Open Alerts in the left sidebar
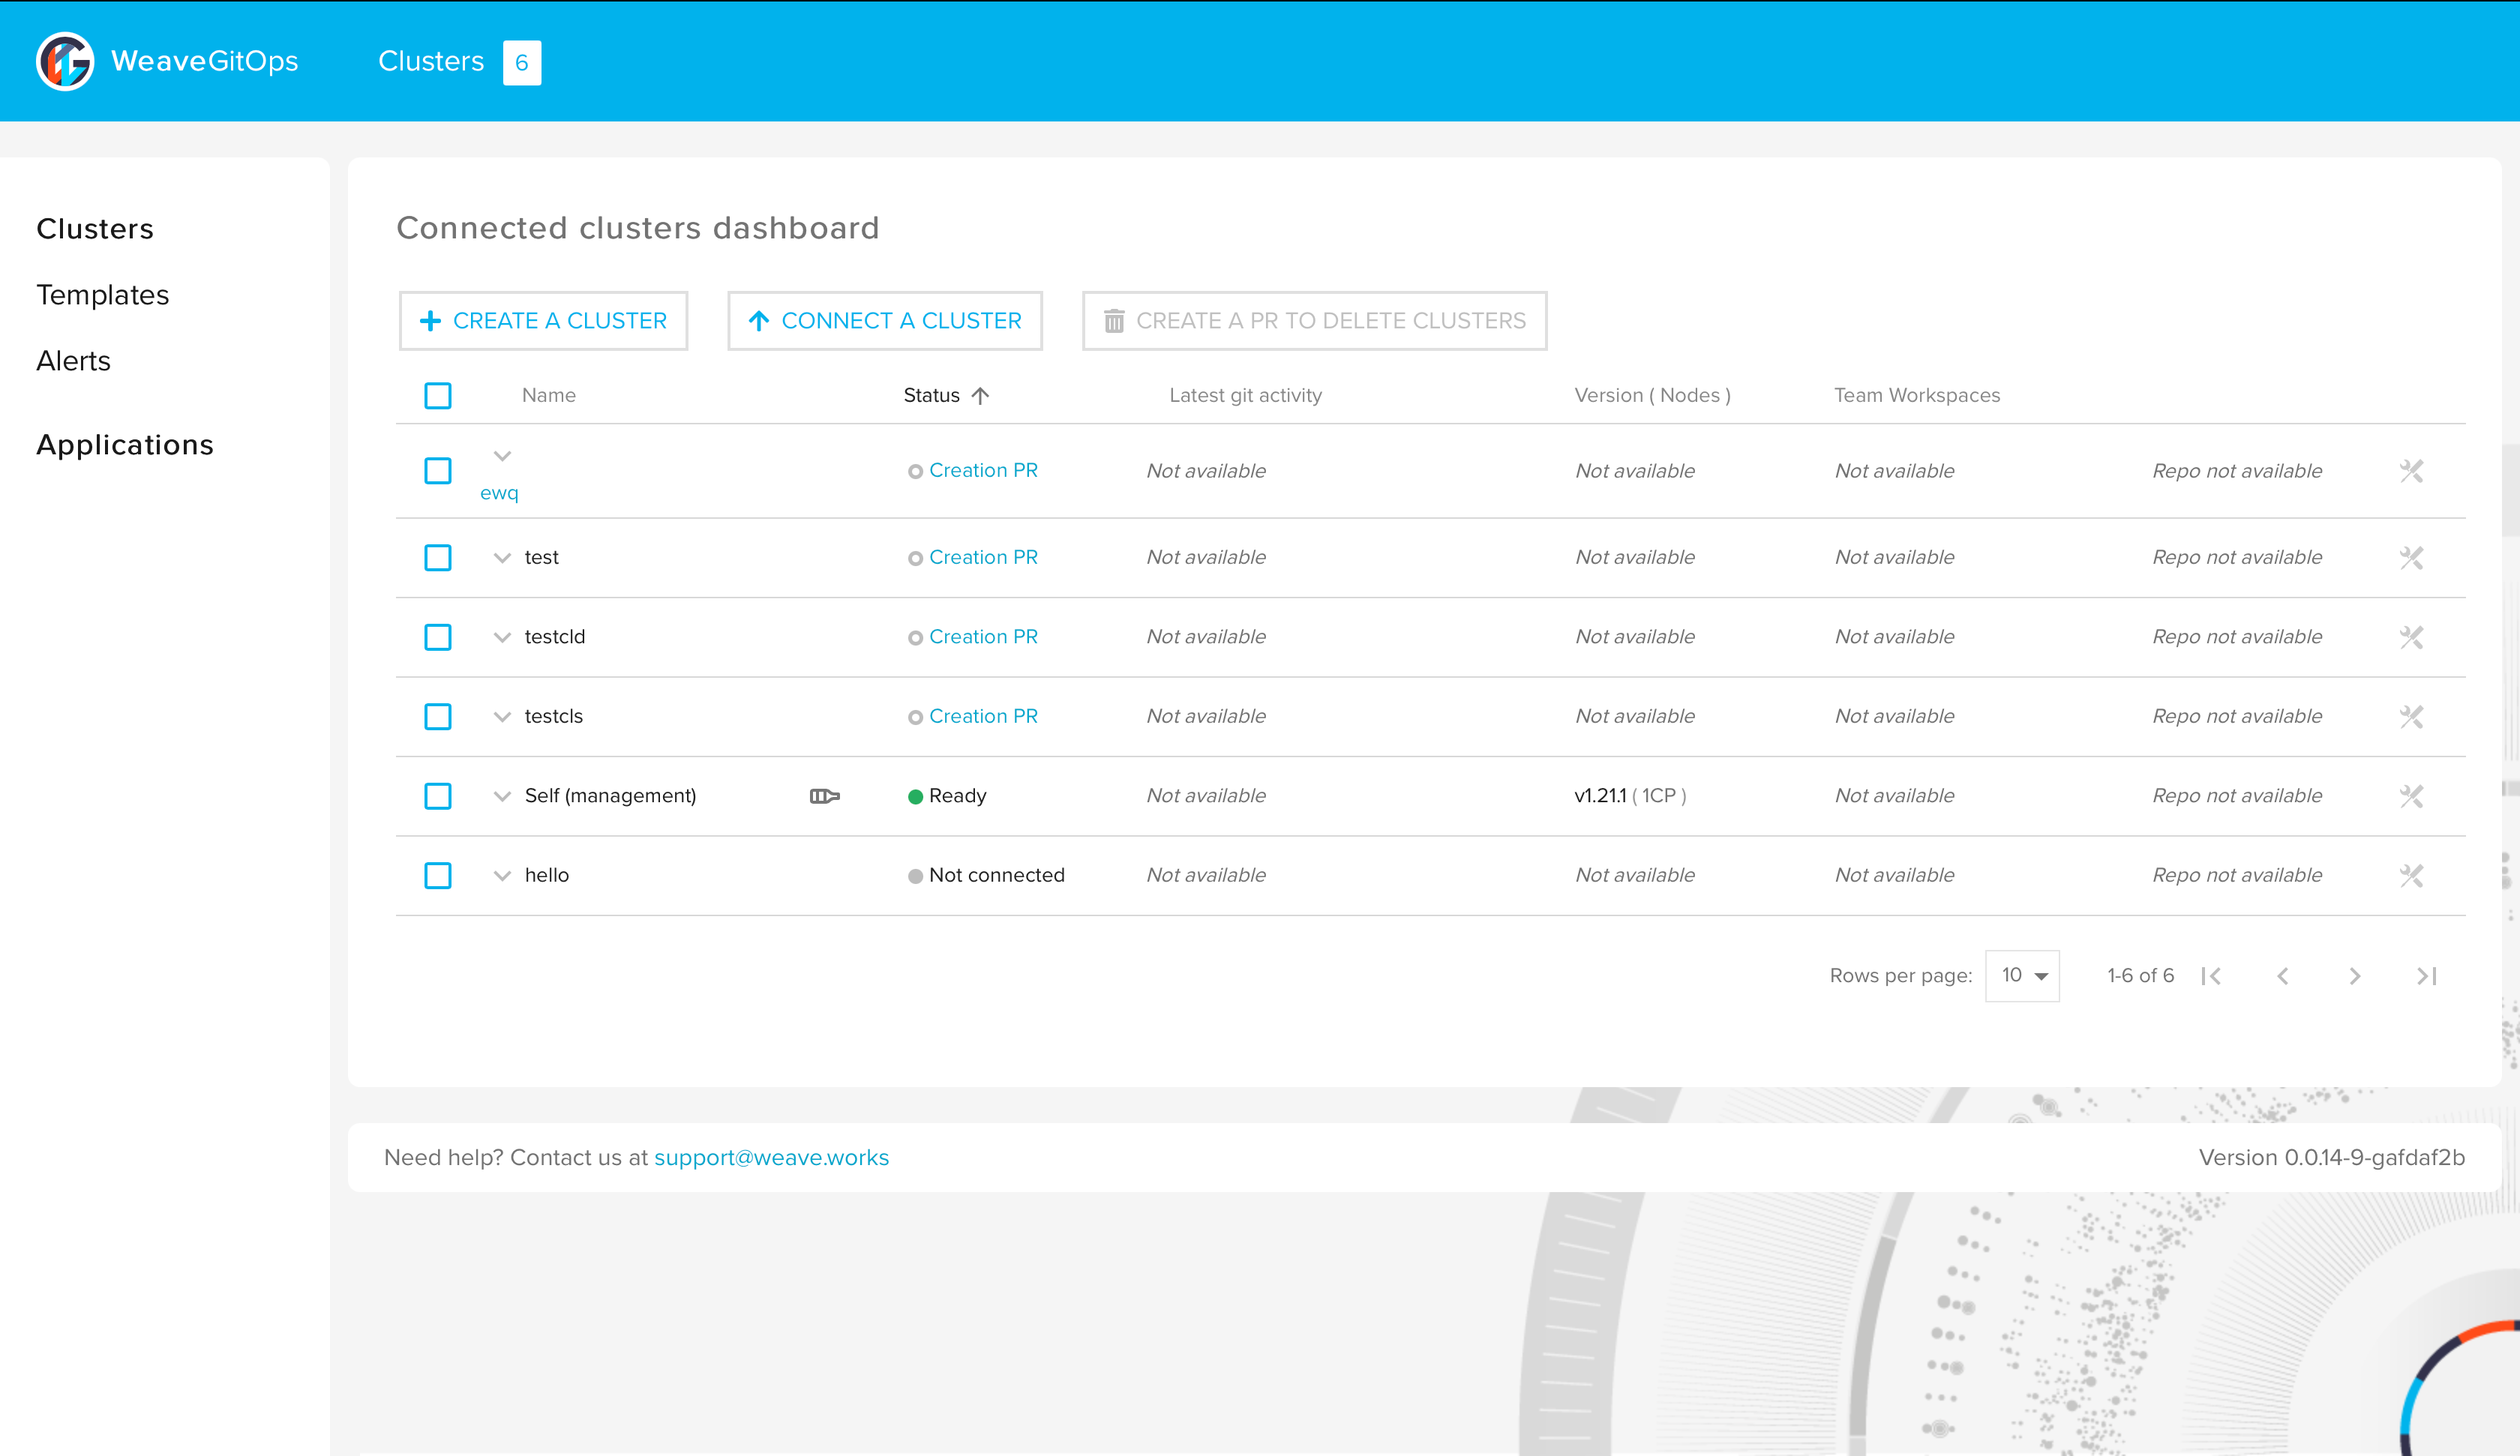The image size is (2520, 1456). (73, 361)
